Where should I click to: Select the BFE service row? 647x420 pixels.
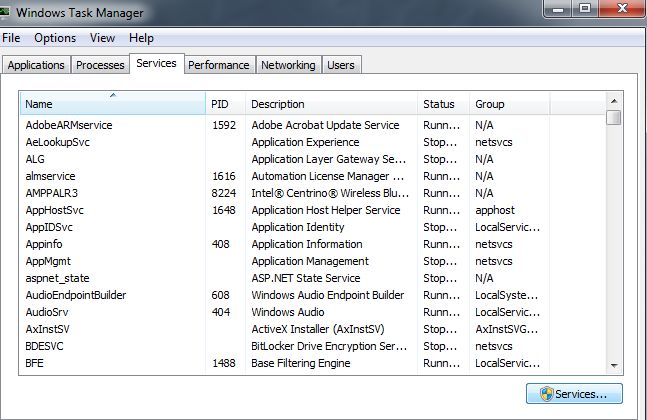pos(313,363)
